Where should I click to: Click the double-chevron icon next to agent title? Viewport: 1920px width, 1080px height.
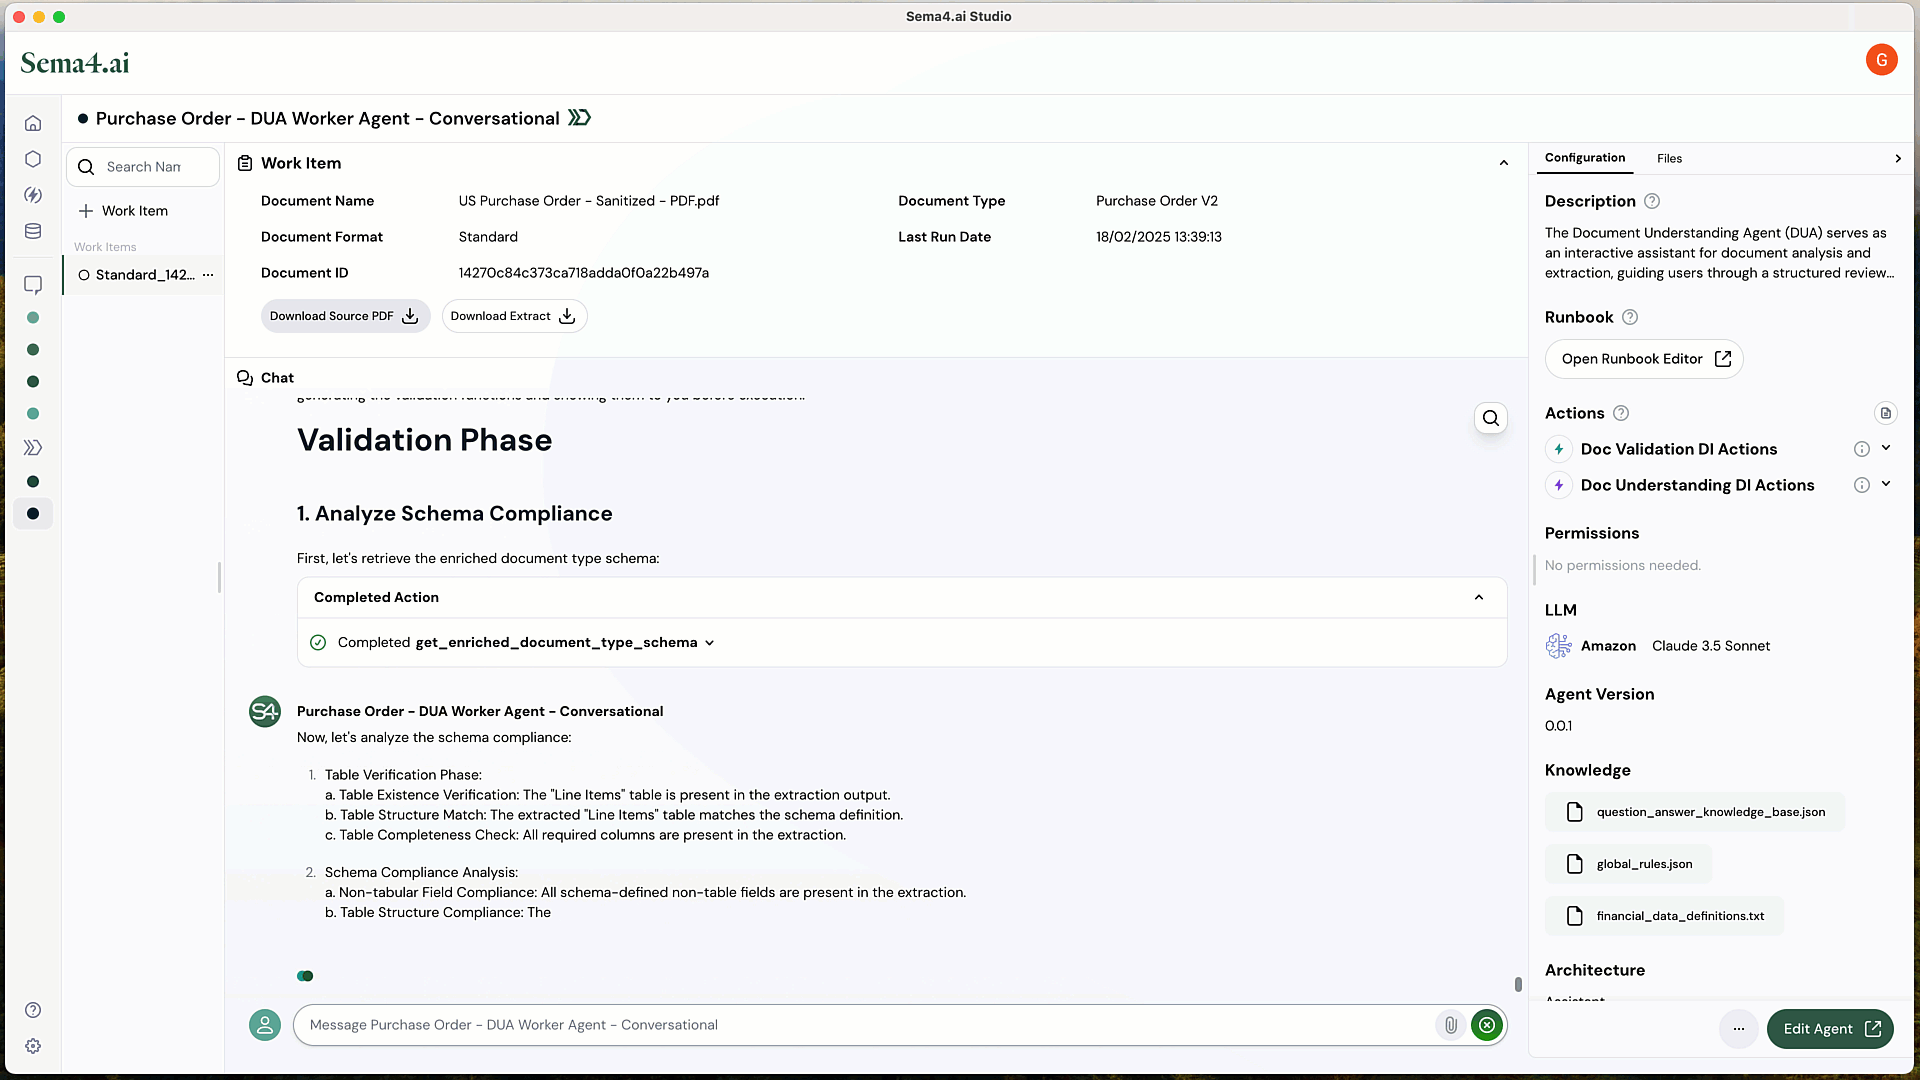[579, 118]
